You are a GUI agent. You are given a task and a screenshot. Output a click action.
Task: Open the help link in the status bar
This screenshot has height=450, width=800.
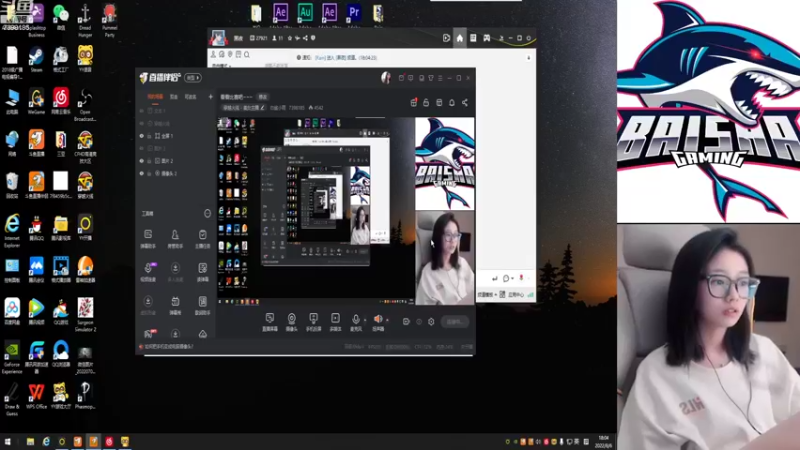[169, 347]
